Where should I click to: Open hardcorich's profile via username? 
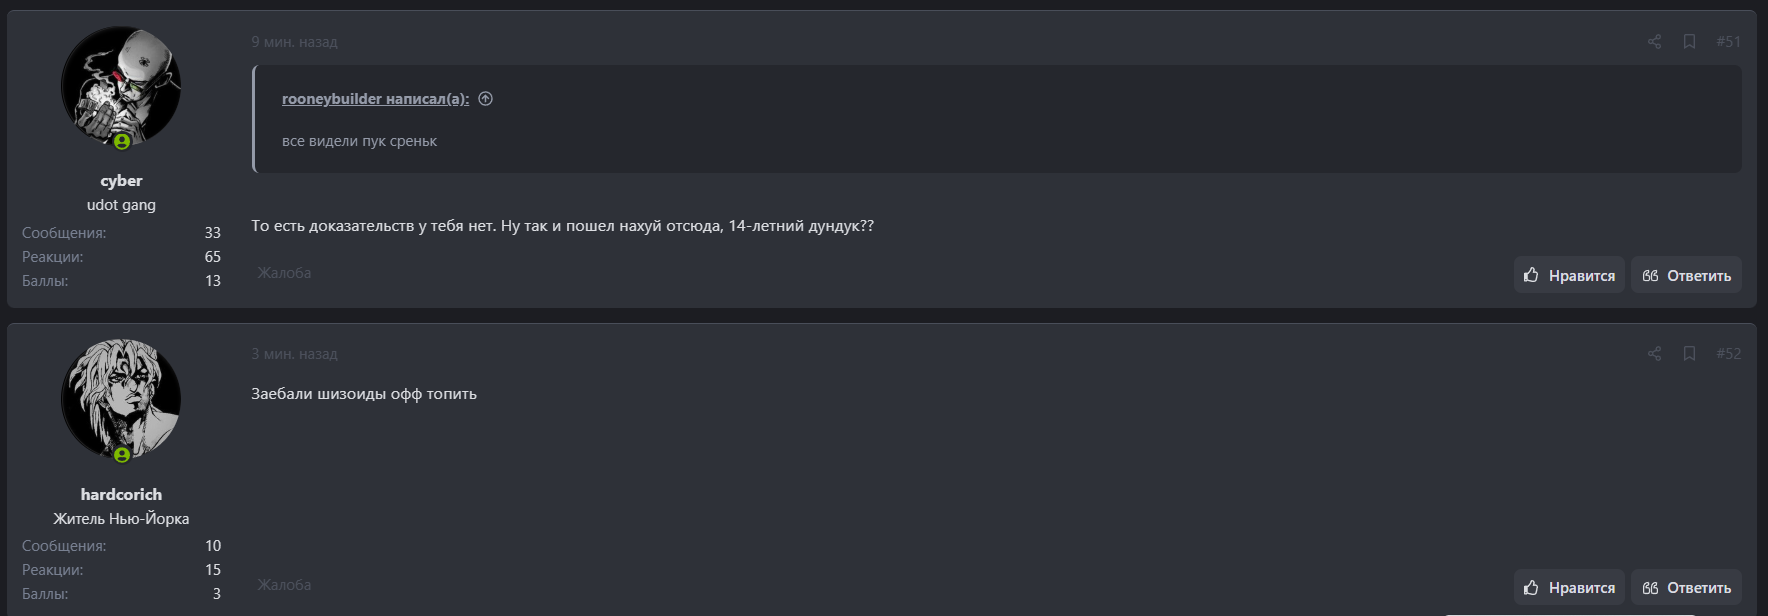click(121, 494)
